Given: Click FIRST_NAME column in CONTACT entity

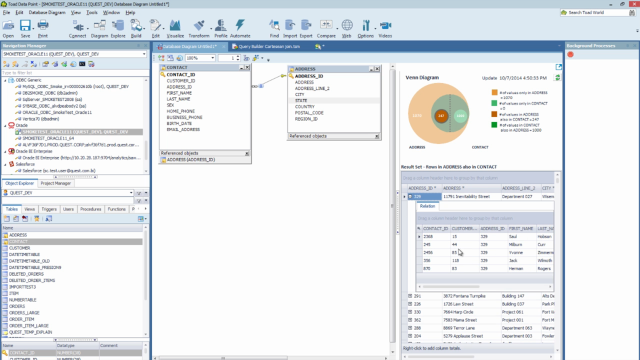Looking at the screenshot, I should click(179, 93).
